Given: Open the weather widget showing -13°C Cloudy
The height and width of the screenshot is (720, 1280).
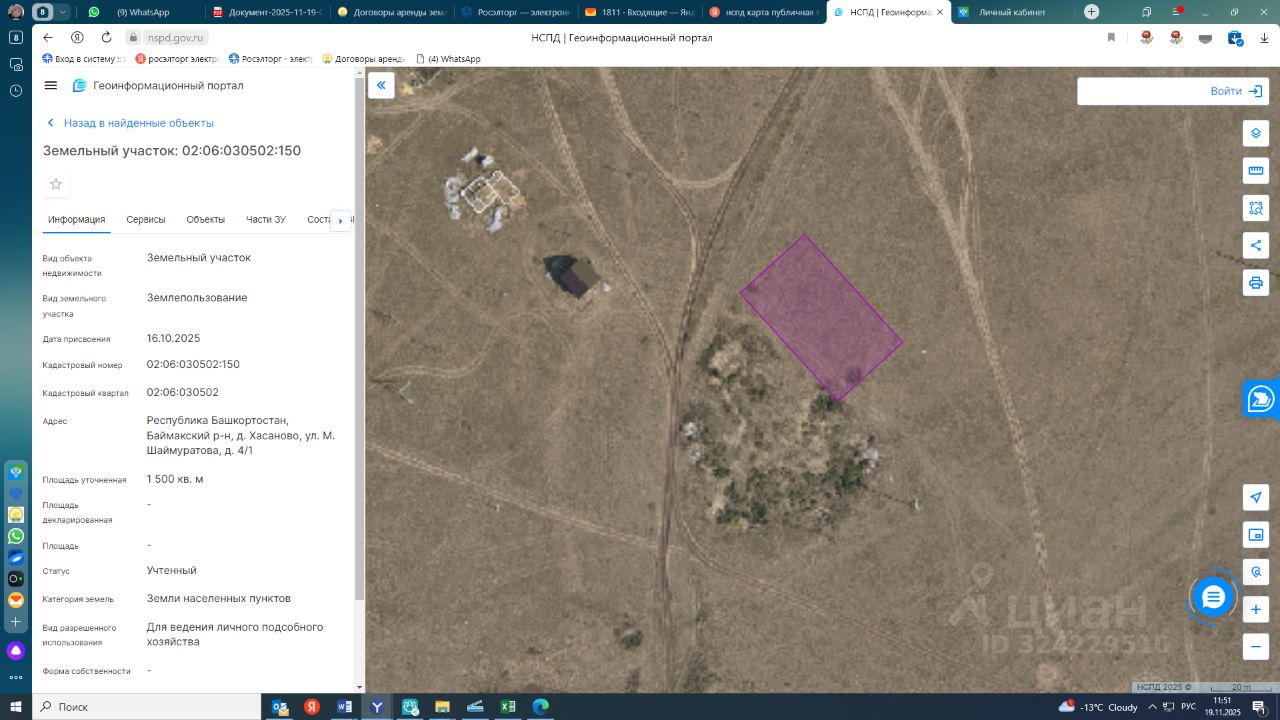Looking at the screenshot, I should click(x=1100, y=707).
